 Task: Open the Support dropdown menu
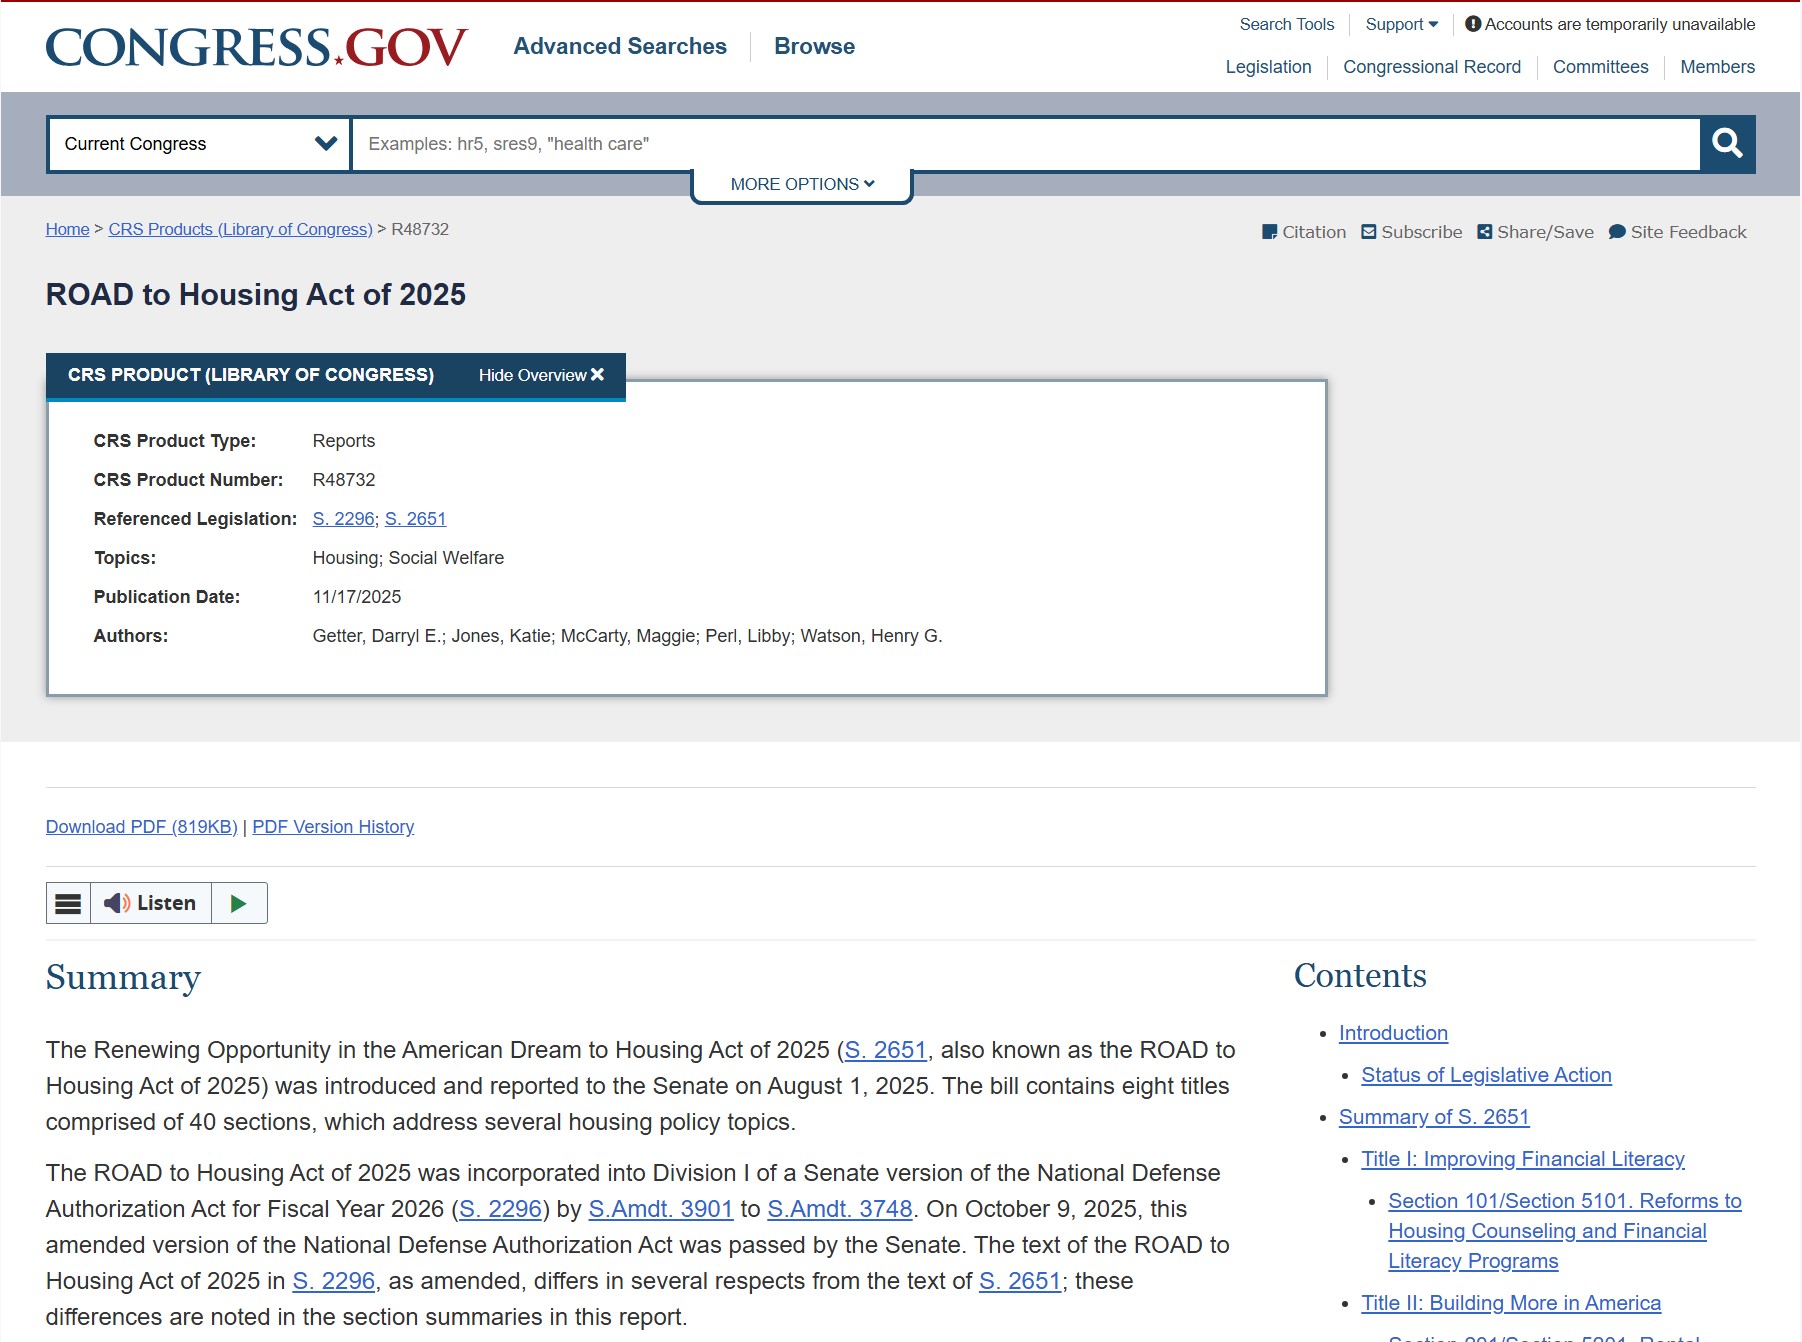pos(1401,24)
